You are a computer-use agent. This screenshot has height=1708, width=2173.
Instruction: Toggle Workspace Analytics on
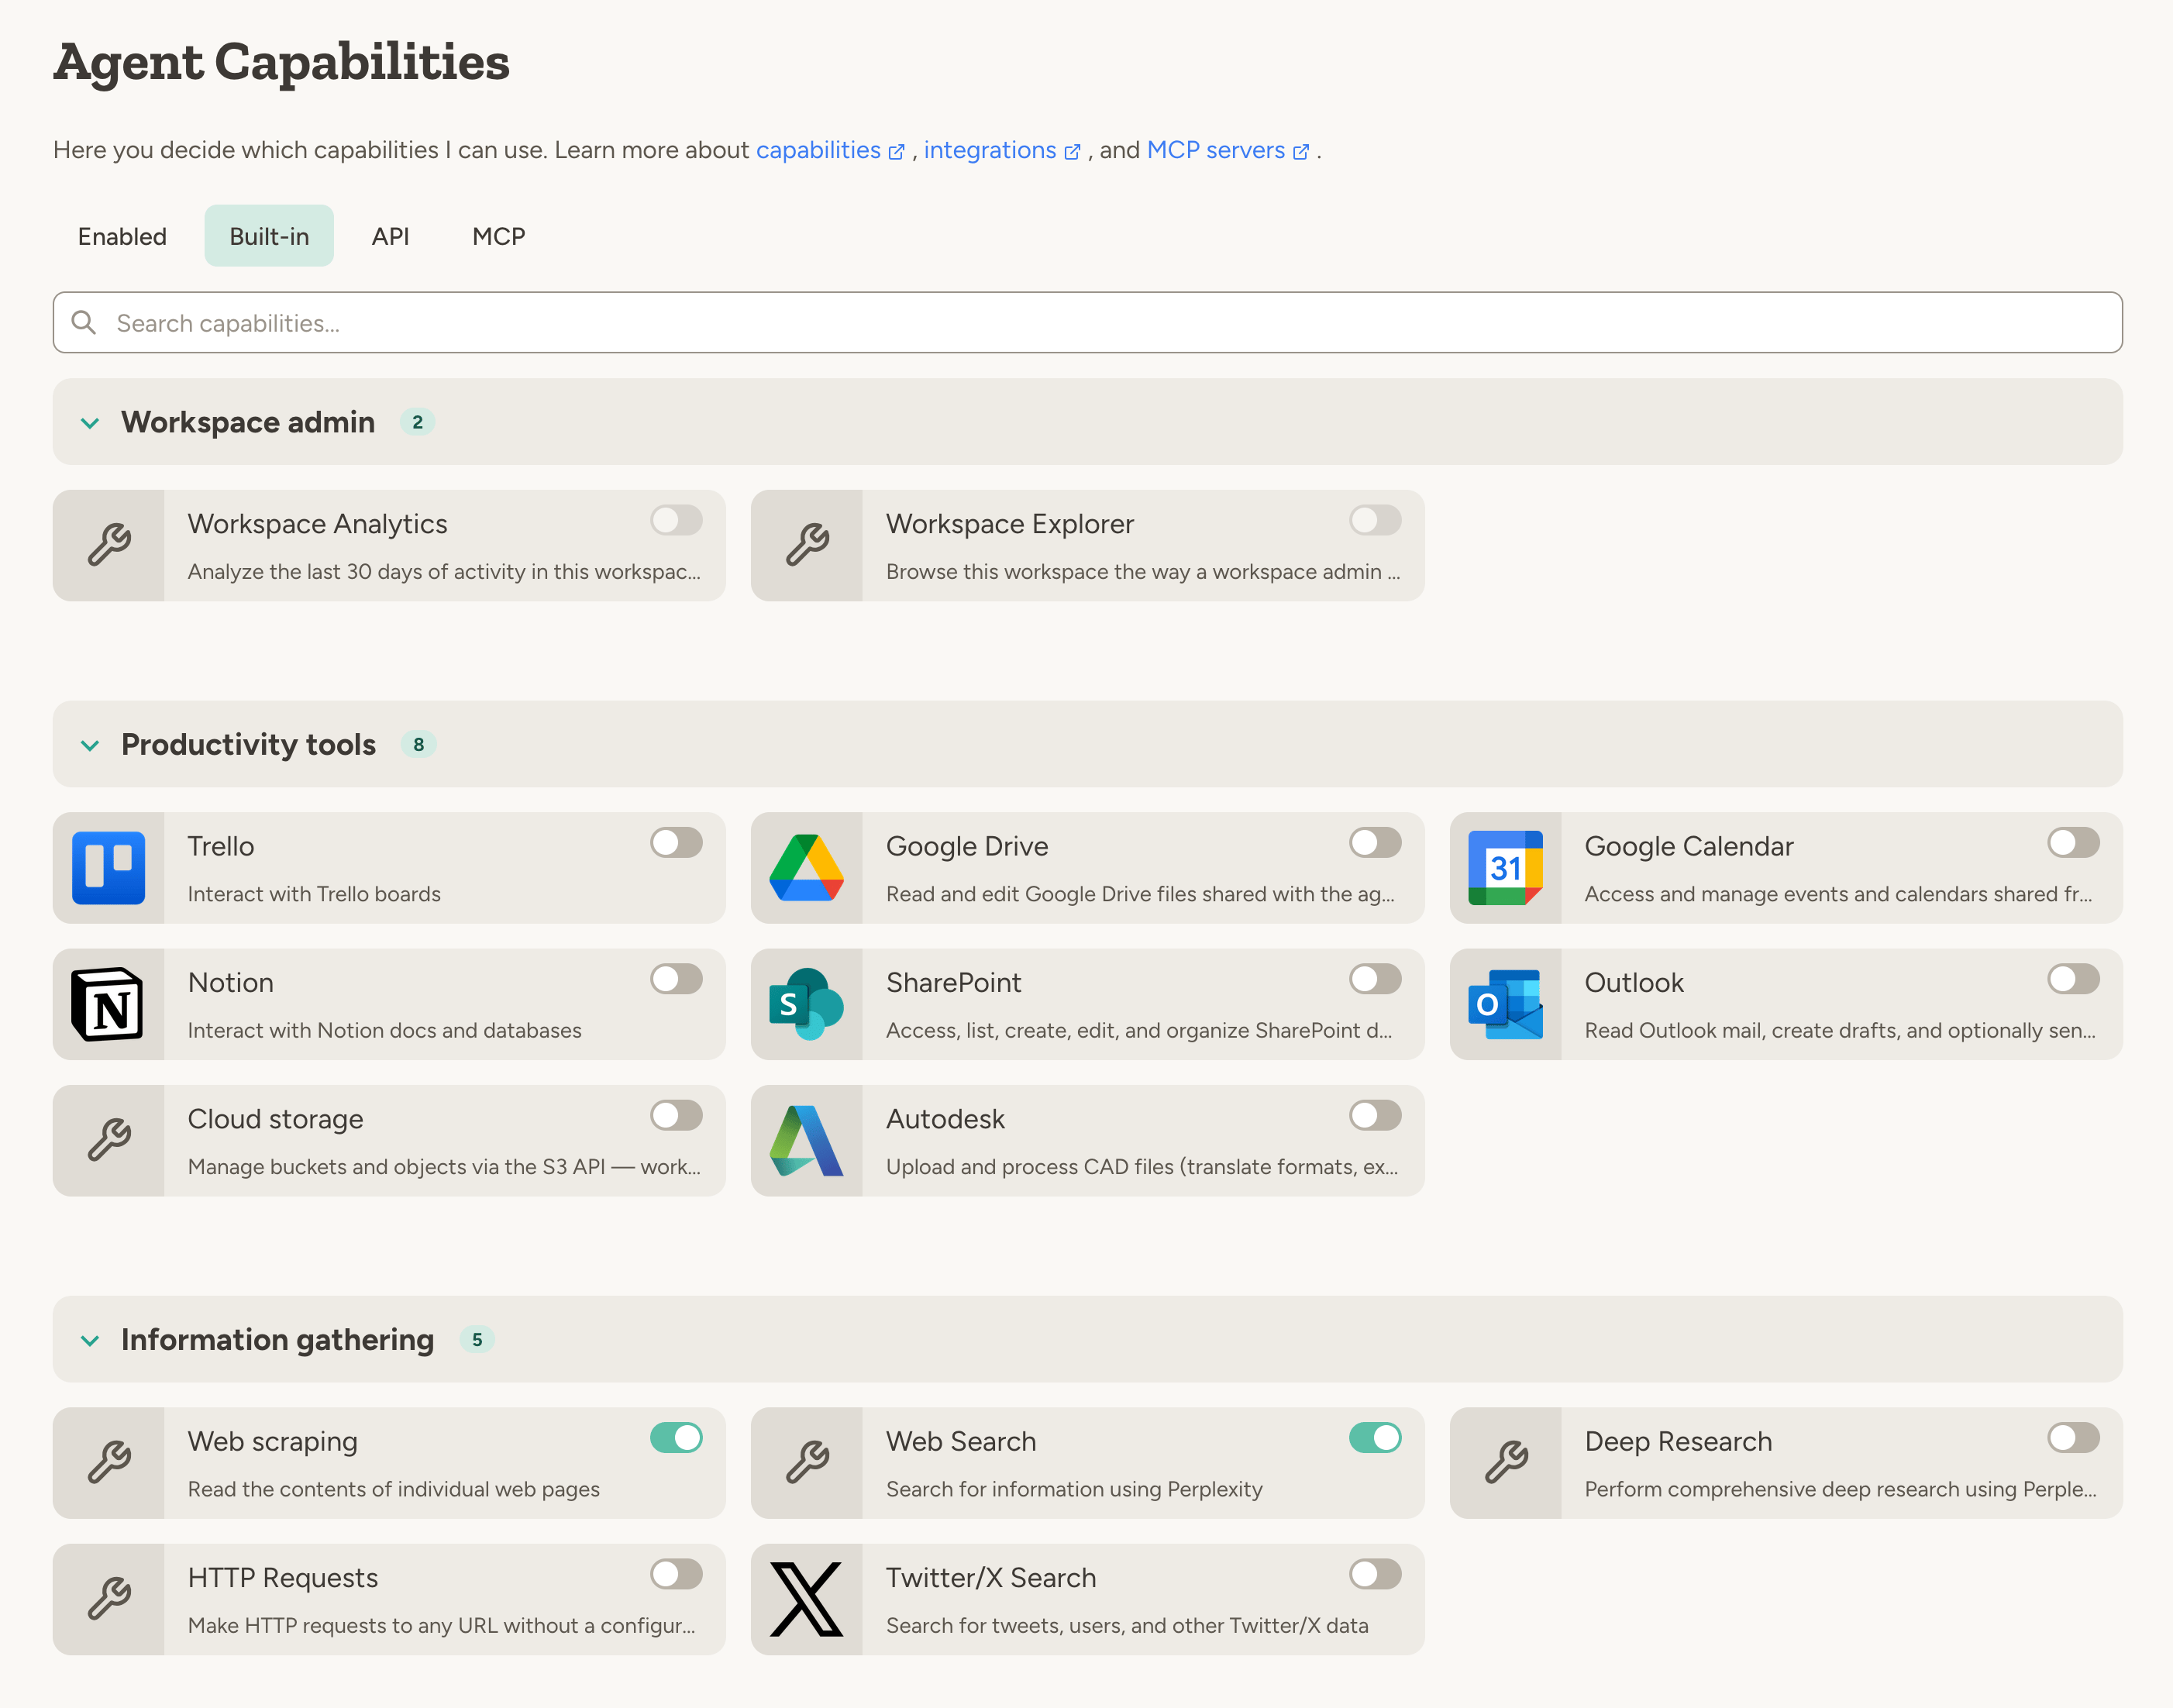click(x=676, y=520)
